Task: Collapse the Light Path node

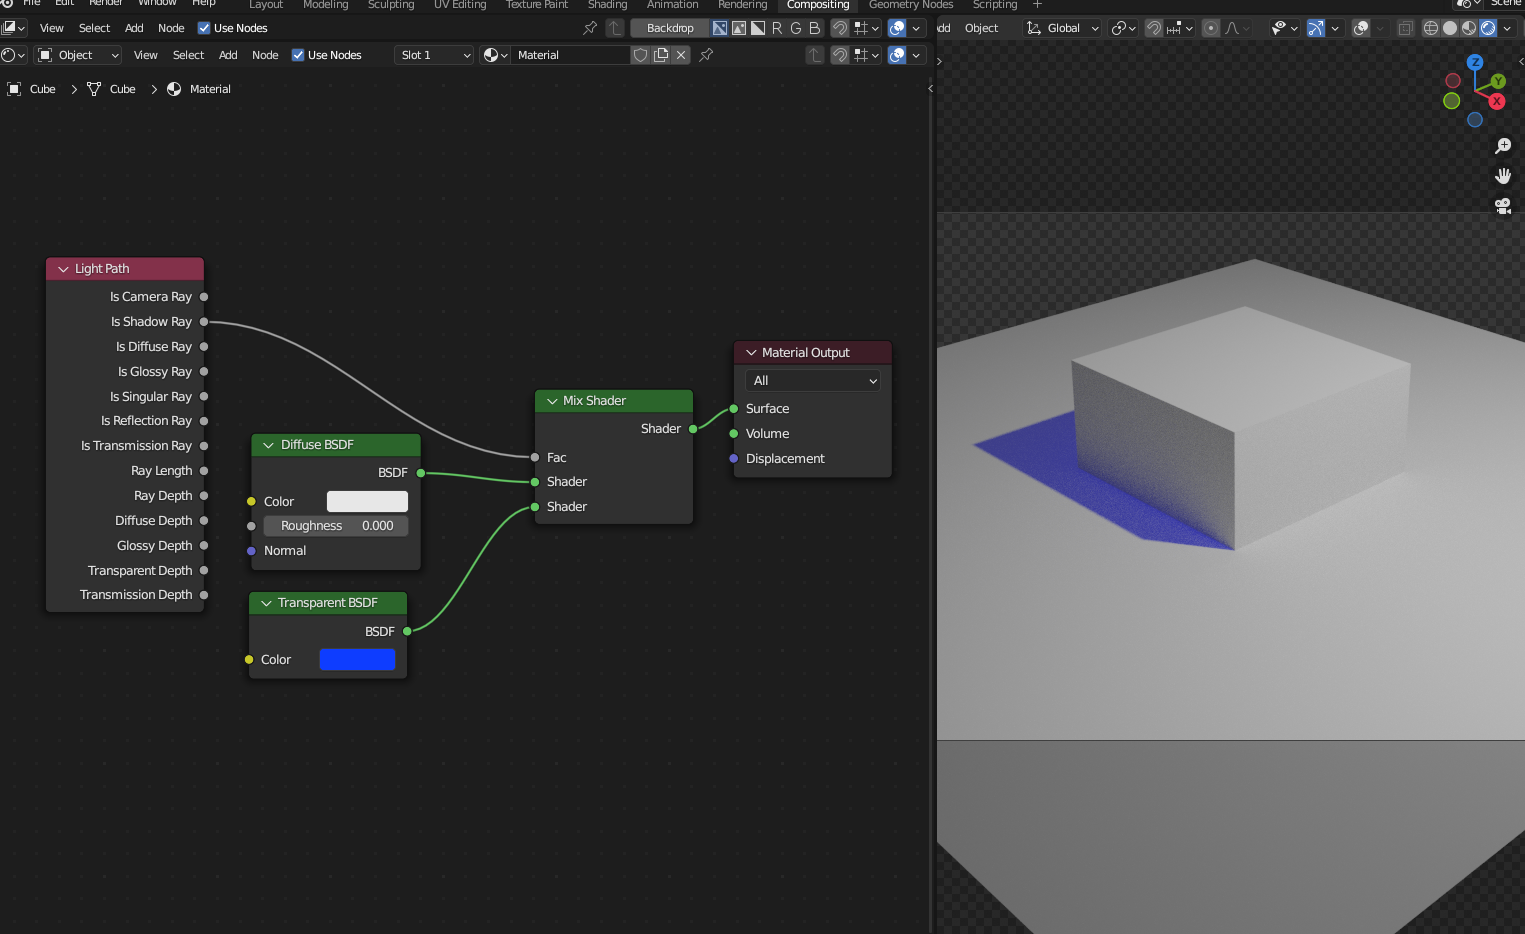Action: coord(64,269)
